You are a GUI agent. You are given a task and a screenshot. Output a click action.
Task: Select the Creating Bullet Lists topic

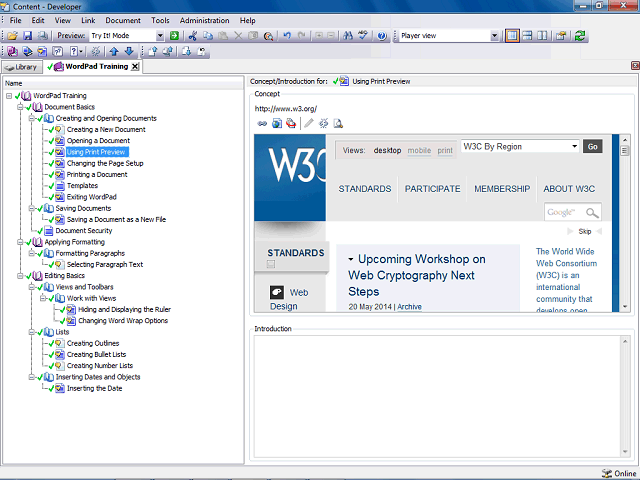pos(96,355)
